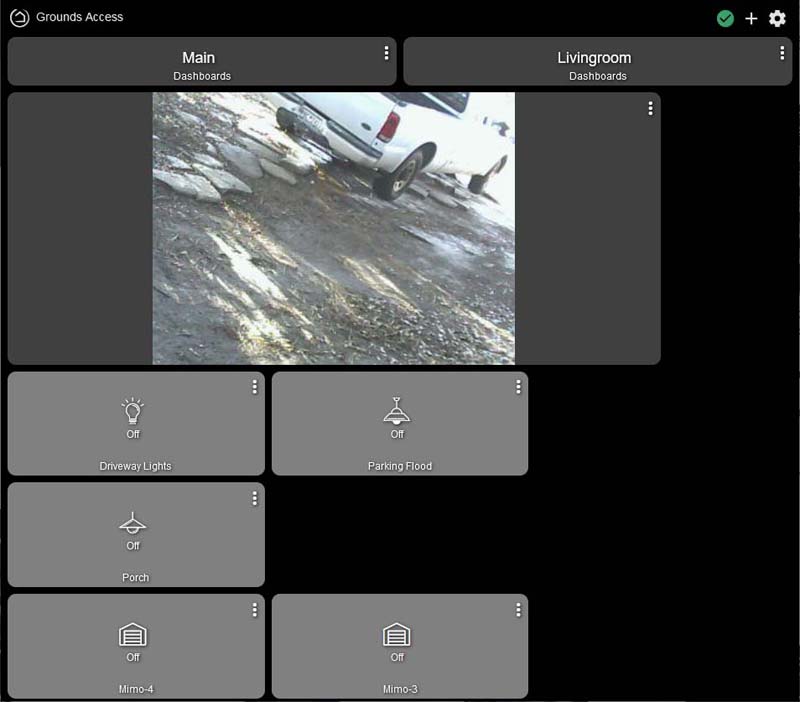
Task: Click the driveway camera image
Action: (x=334, y=228)
